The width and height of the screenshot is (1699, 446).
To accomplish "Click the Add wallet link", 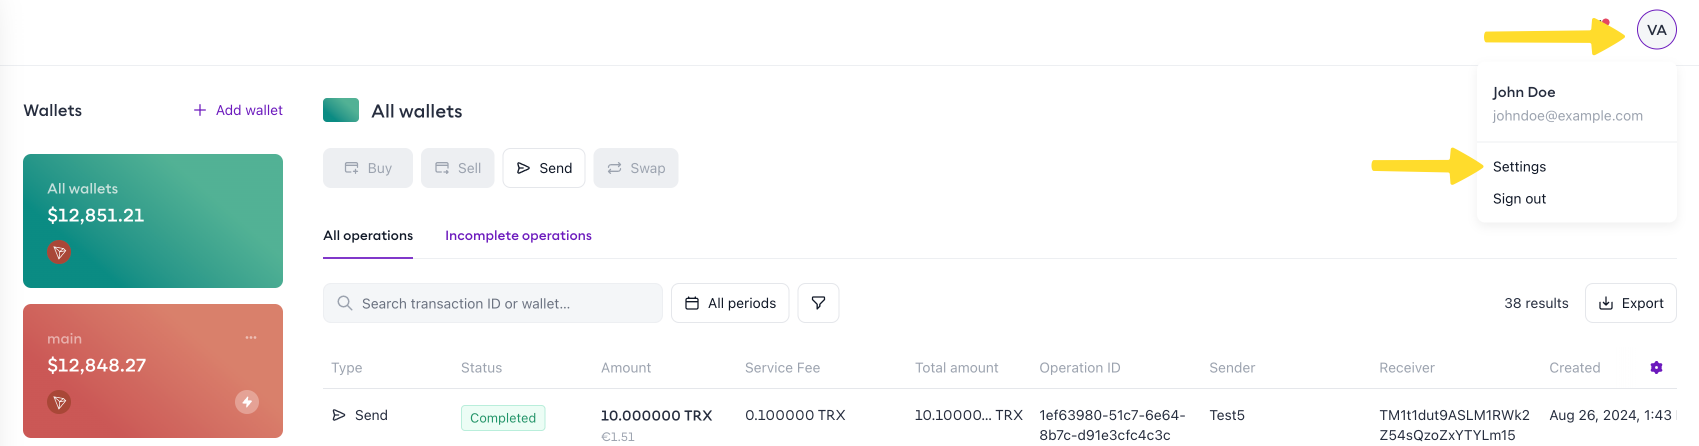I will coord(238,110).
